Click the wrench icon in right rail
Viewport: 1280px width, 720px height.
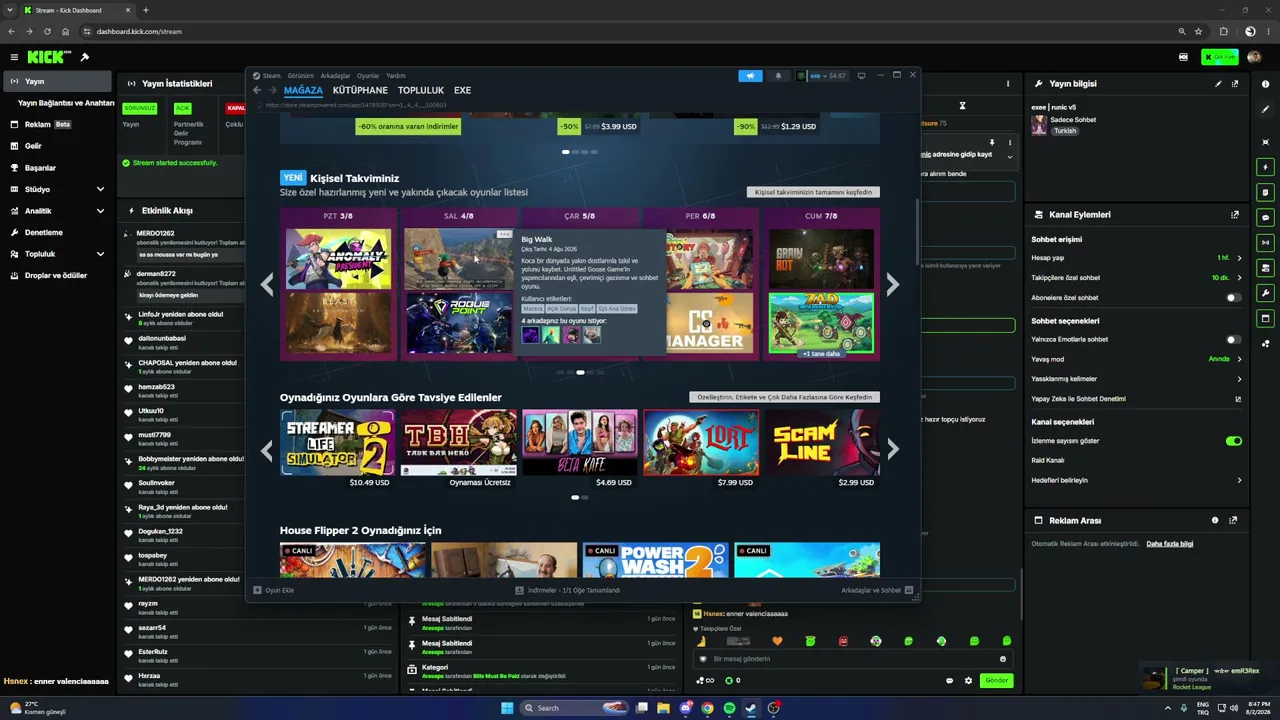coord(1266,293)
